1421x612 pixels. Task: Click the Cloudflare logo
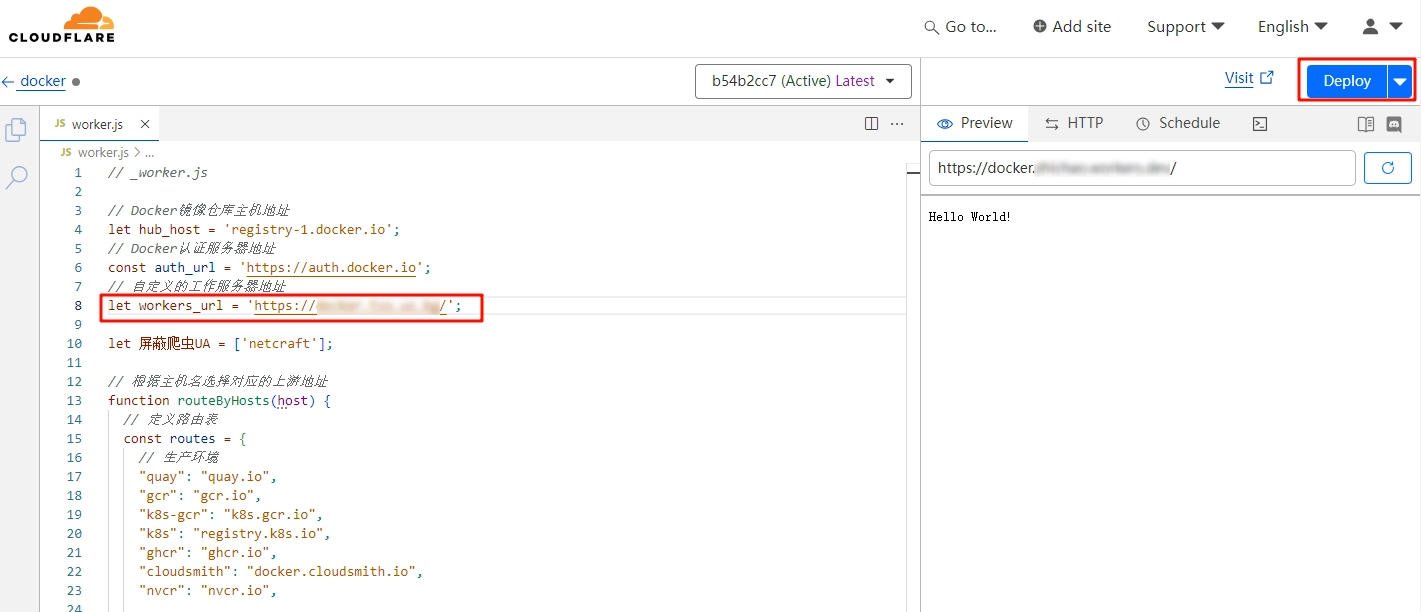[62, 26]
